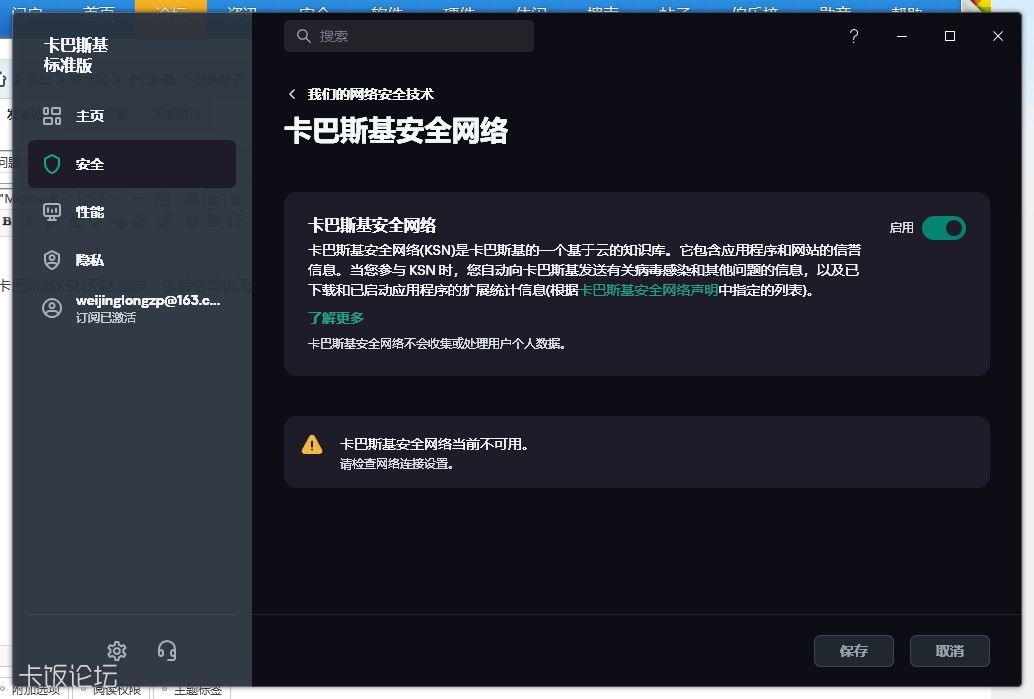1034x699 pixels.
Task: Click the Performance monitor icon
Action: pos(52,212)
